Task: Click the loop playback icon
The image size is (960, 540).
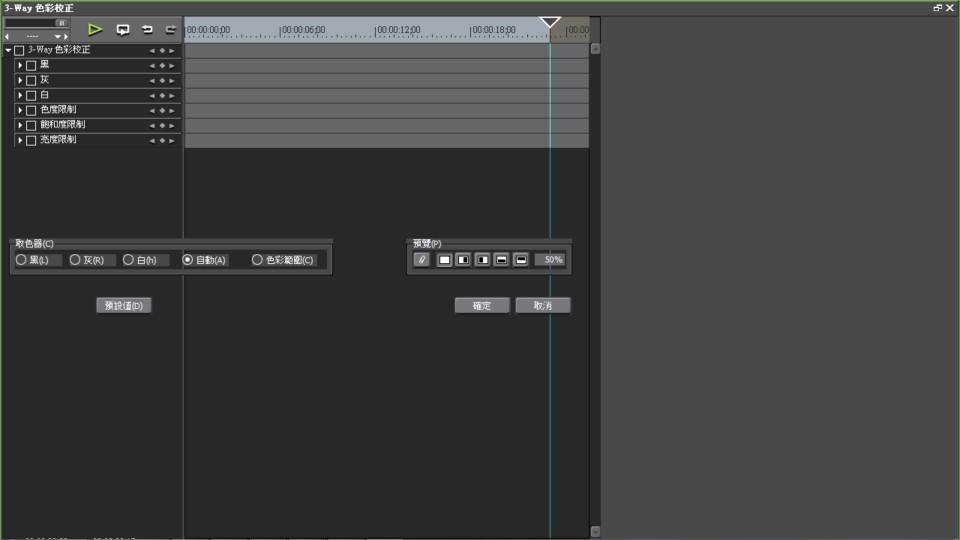Action: click(x=123, y=30)
